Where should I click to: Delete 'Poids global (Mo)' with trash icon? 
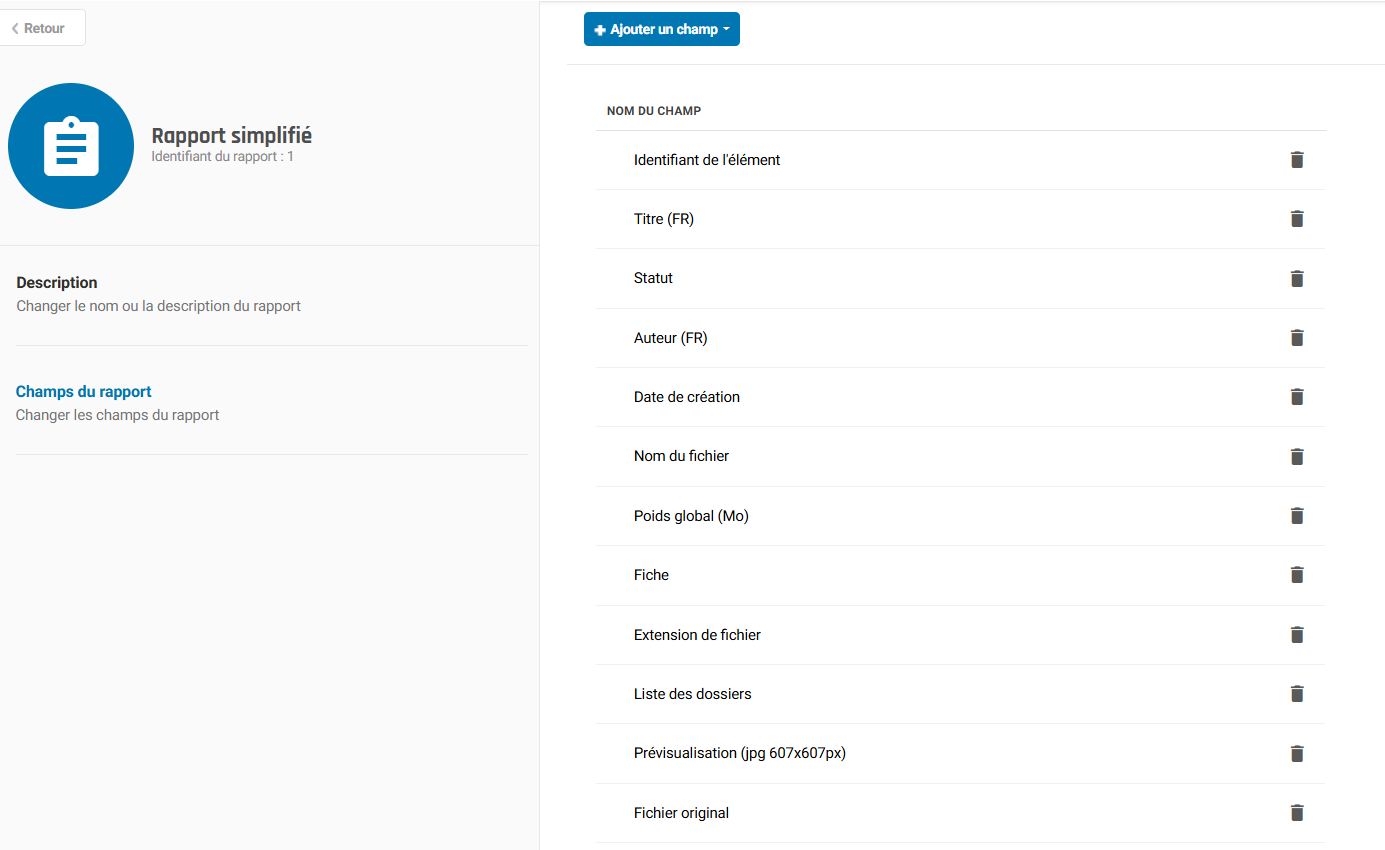point(1297,516)
